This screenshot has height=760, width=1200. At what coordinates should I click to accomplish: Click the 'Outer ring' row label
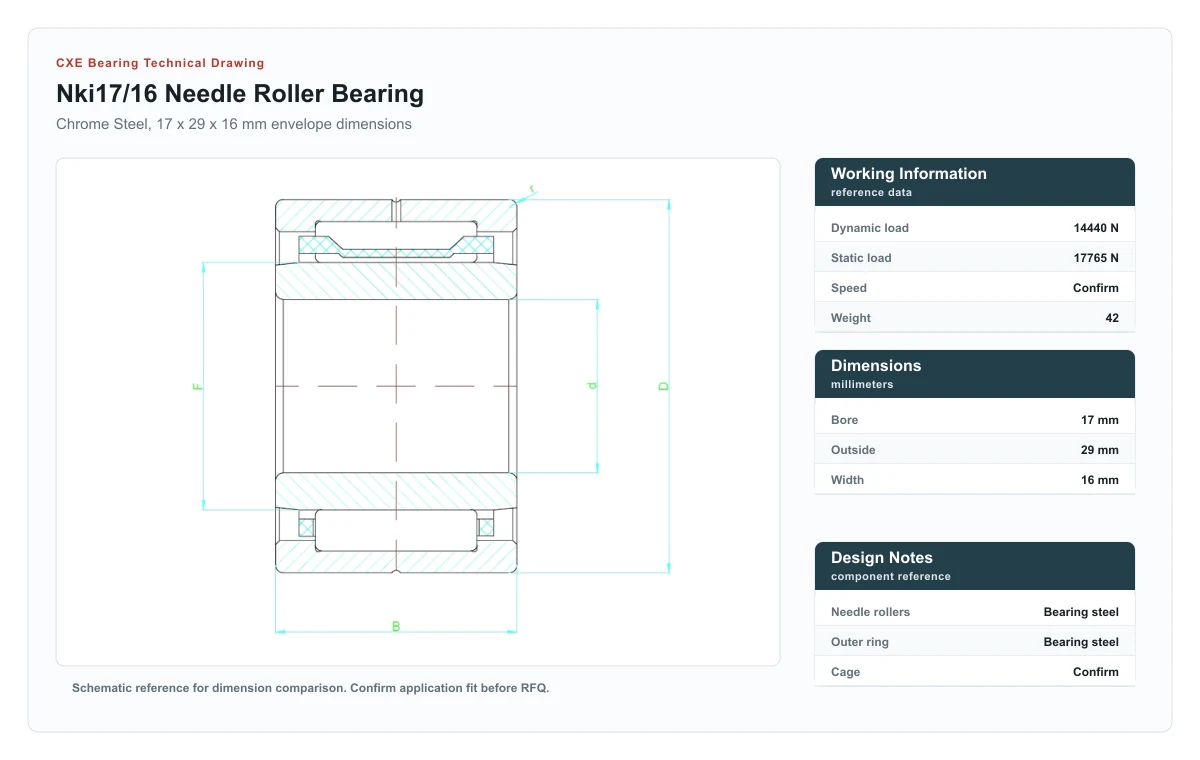point(860,642)
